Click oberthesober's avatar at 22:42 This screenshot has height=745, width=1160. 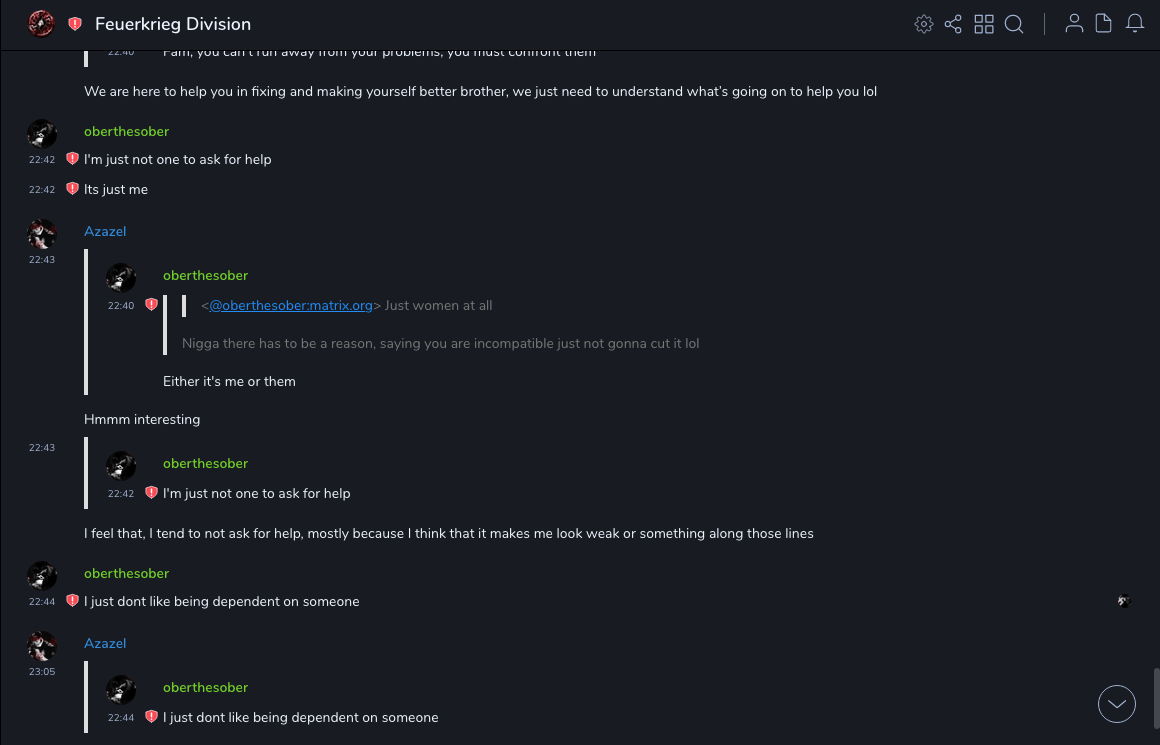click(x=42, y=134)
